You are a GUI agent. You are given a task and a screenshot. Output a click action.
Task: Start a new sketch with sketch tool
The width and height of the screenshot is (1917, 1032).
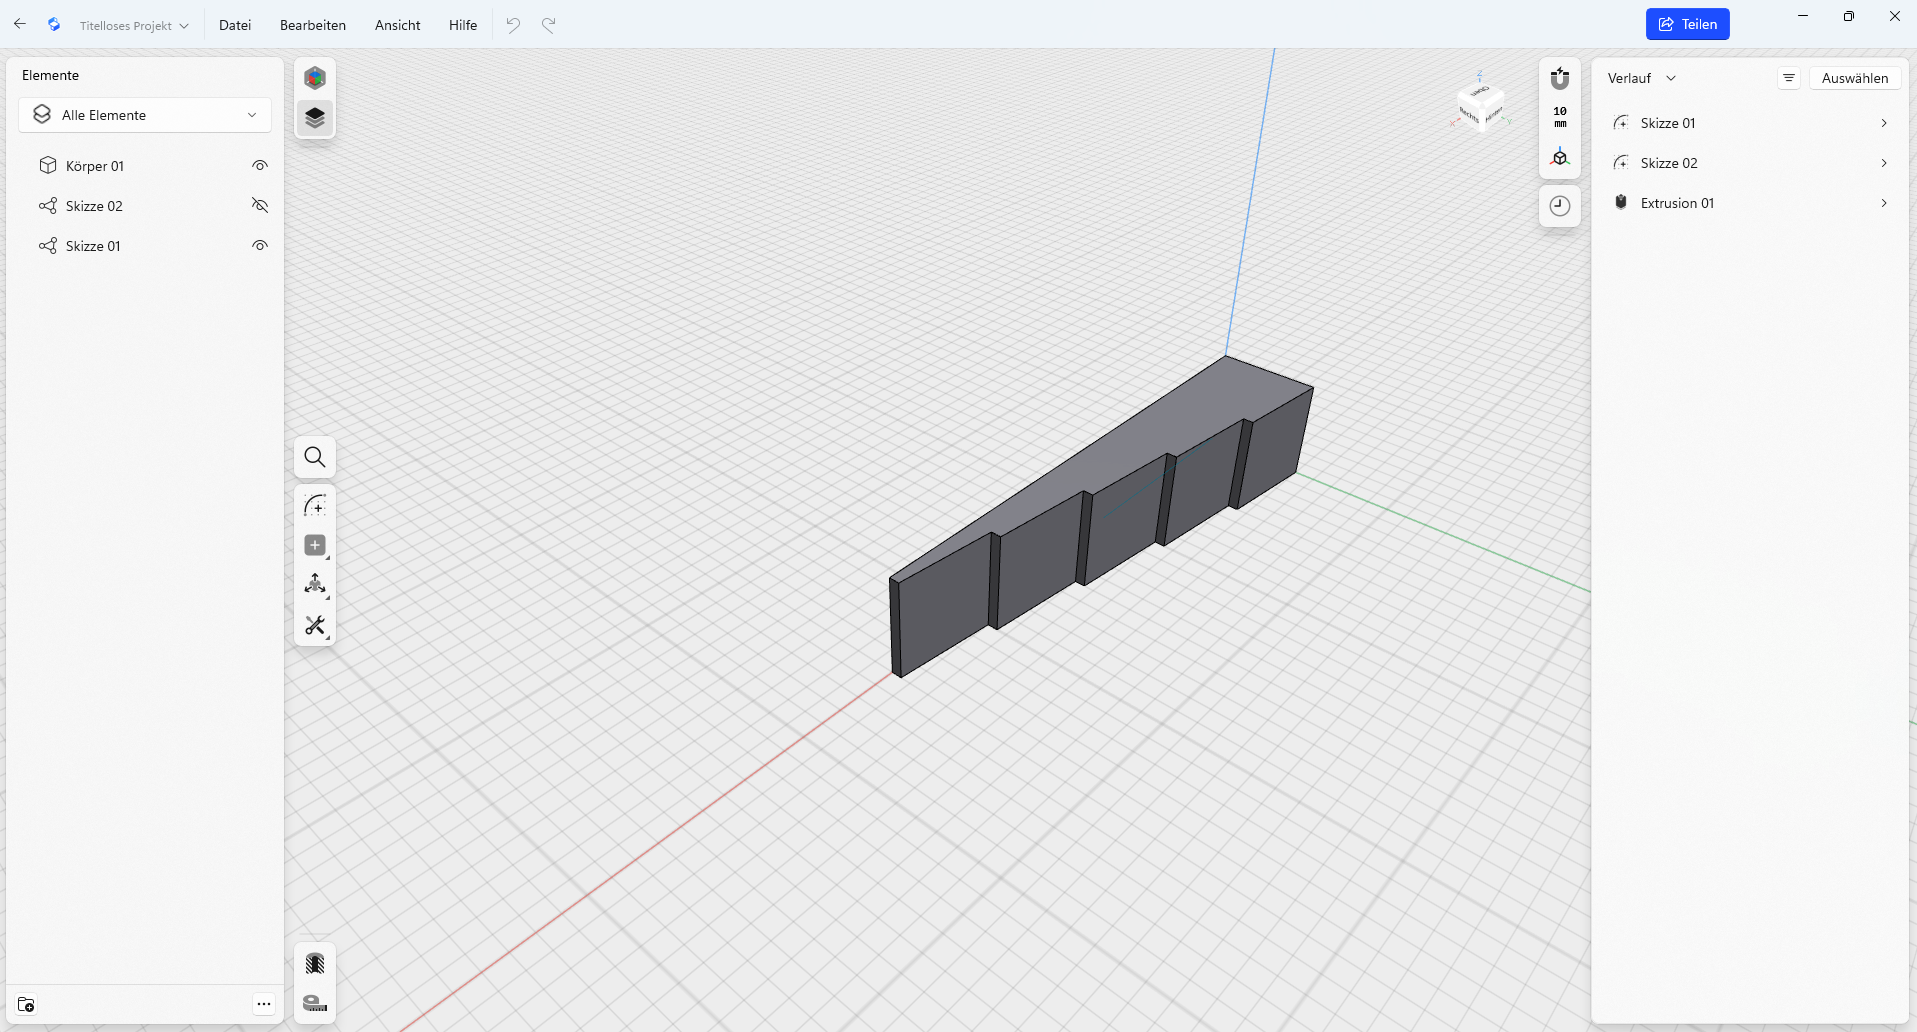(315, 506)
